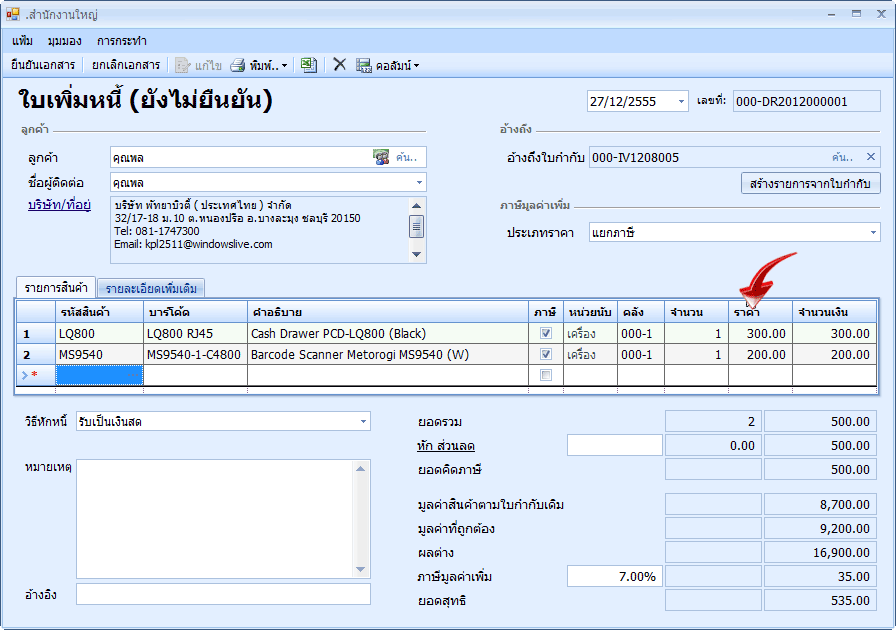Click the delete X icon in toolbar
The width and height of the screenshot is (896, 630).
pos(339,64)
